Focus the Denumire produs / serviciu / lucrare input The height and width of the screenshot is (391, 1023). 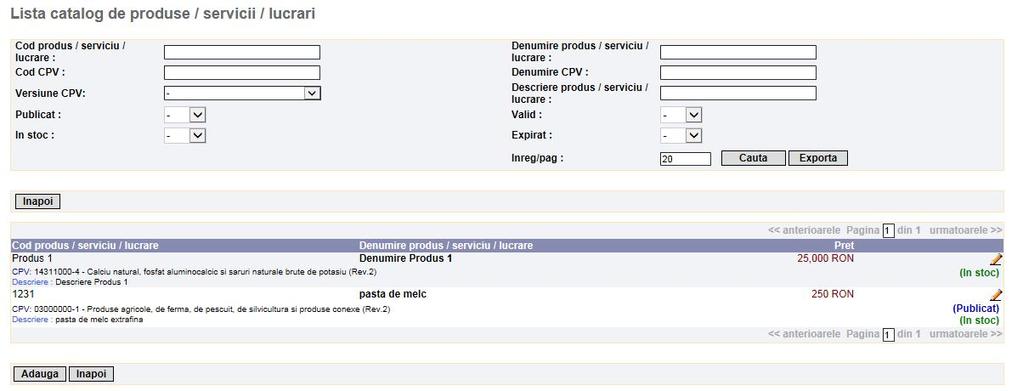point(738,52)
